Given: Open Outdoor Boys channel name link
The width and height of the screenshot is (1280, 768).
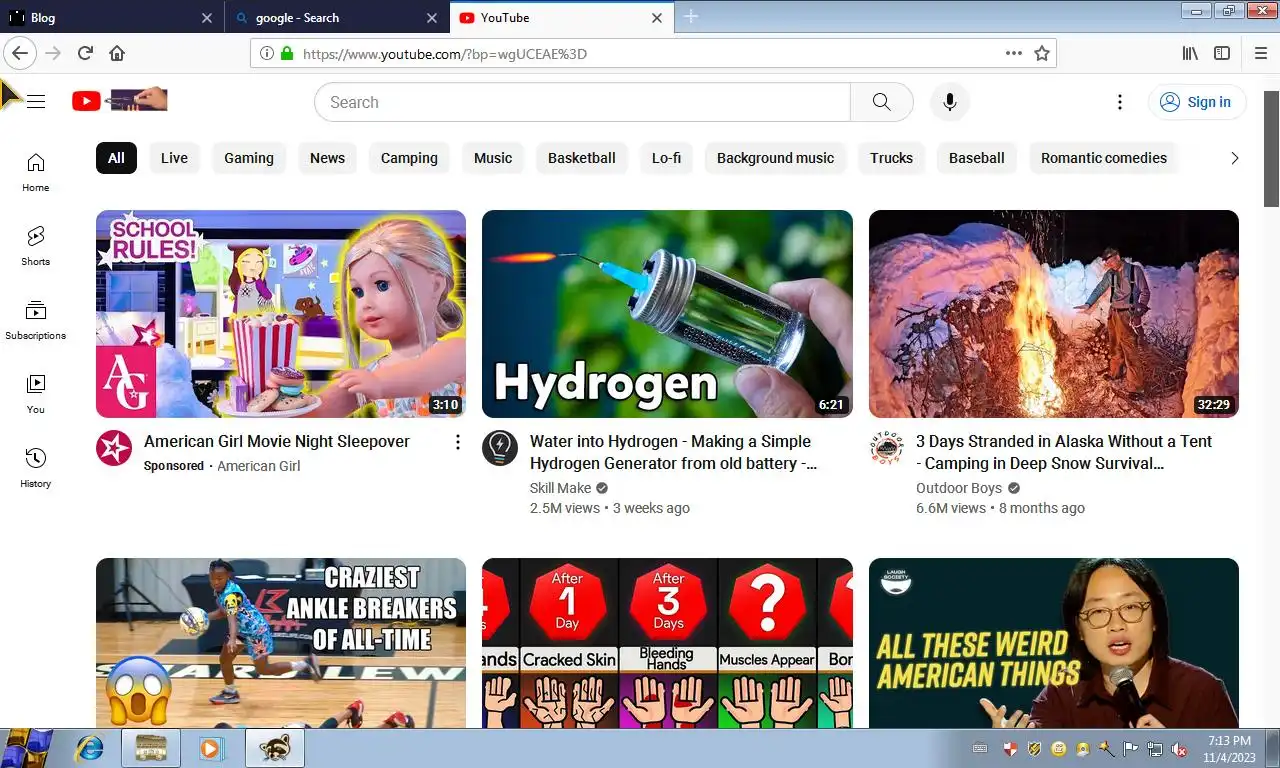Looking at the screenshot, I should [958, 488].
